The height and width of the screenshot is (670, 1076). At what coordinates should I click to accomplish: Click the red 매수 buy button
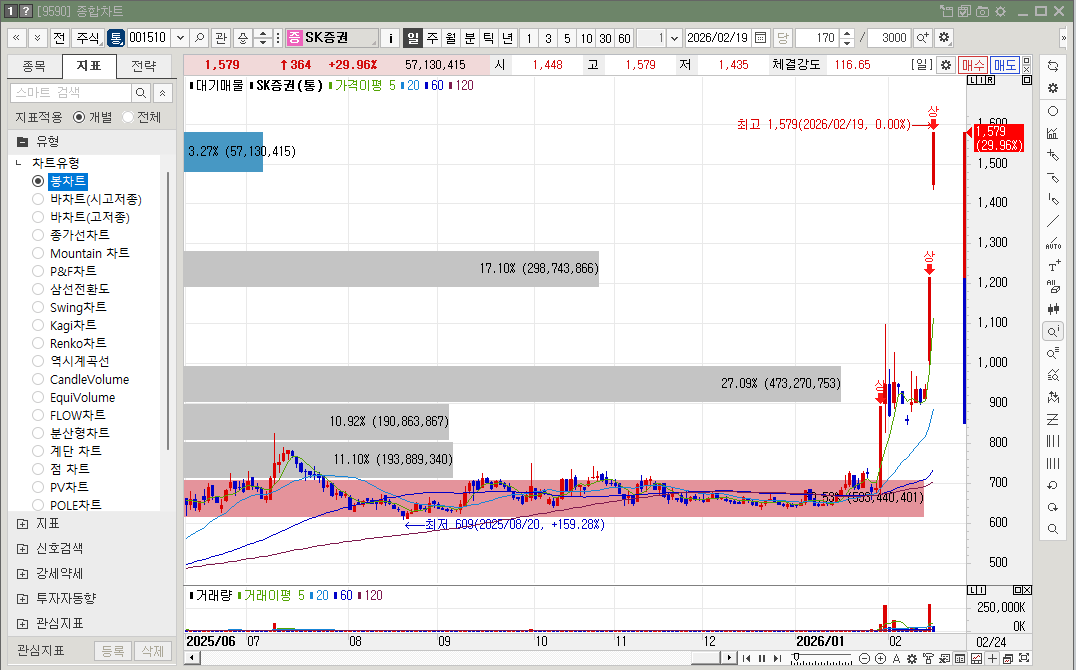(x=972, y=65)
